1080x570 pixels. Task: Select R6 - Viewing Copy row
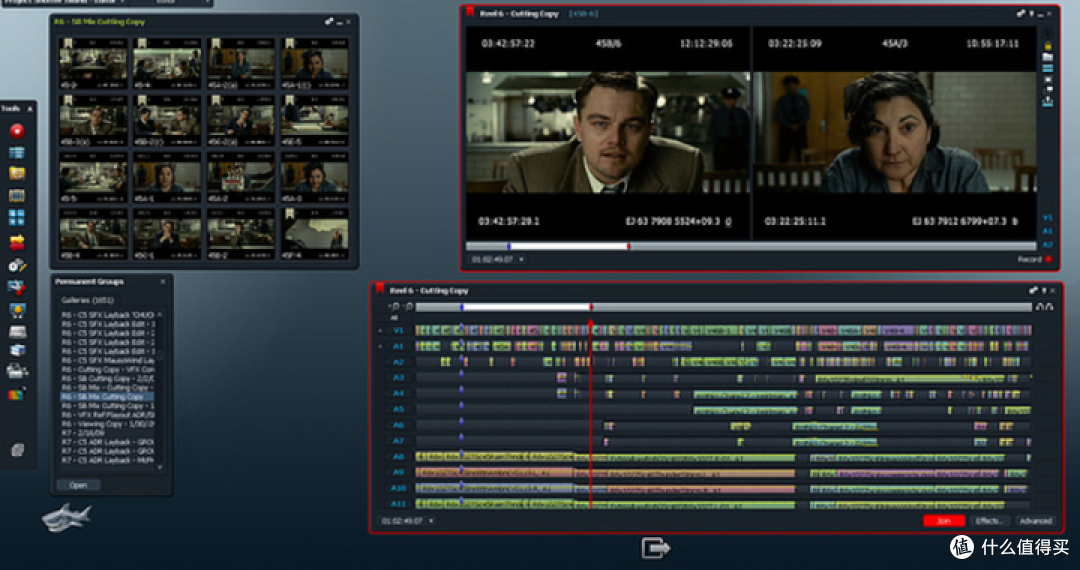(x=107, y=423)
